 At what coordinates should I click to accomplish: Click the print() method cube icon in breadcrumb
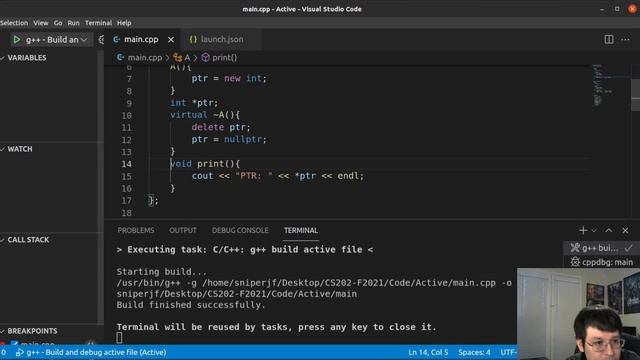click(206, 58)
